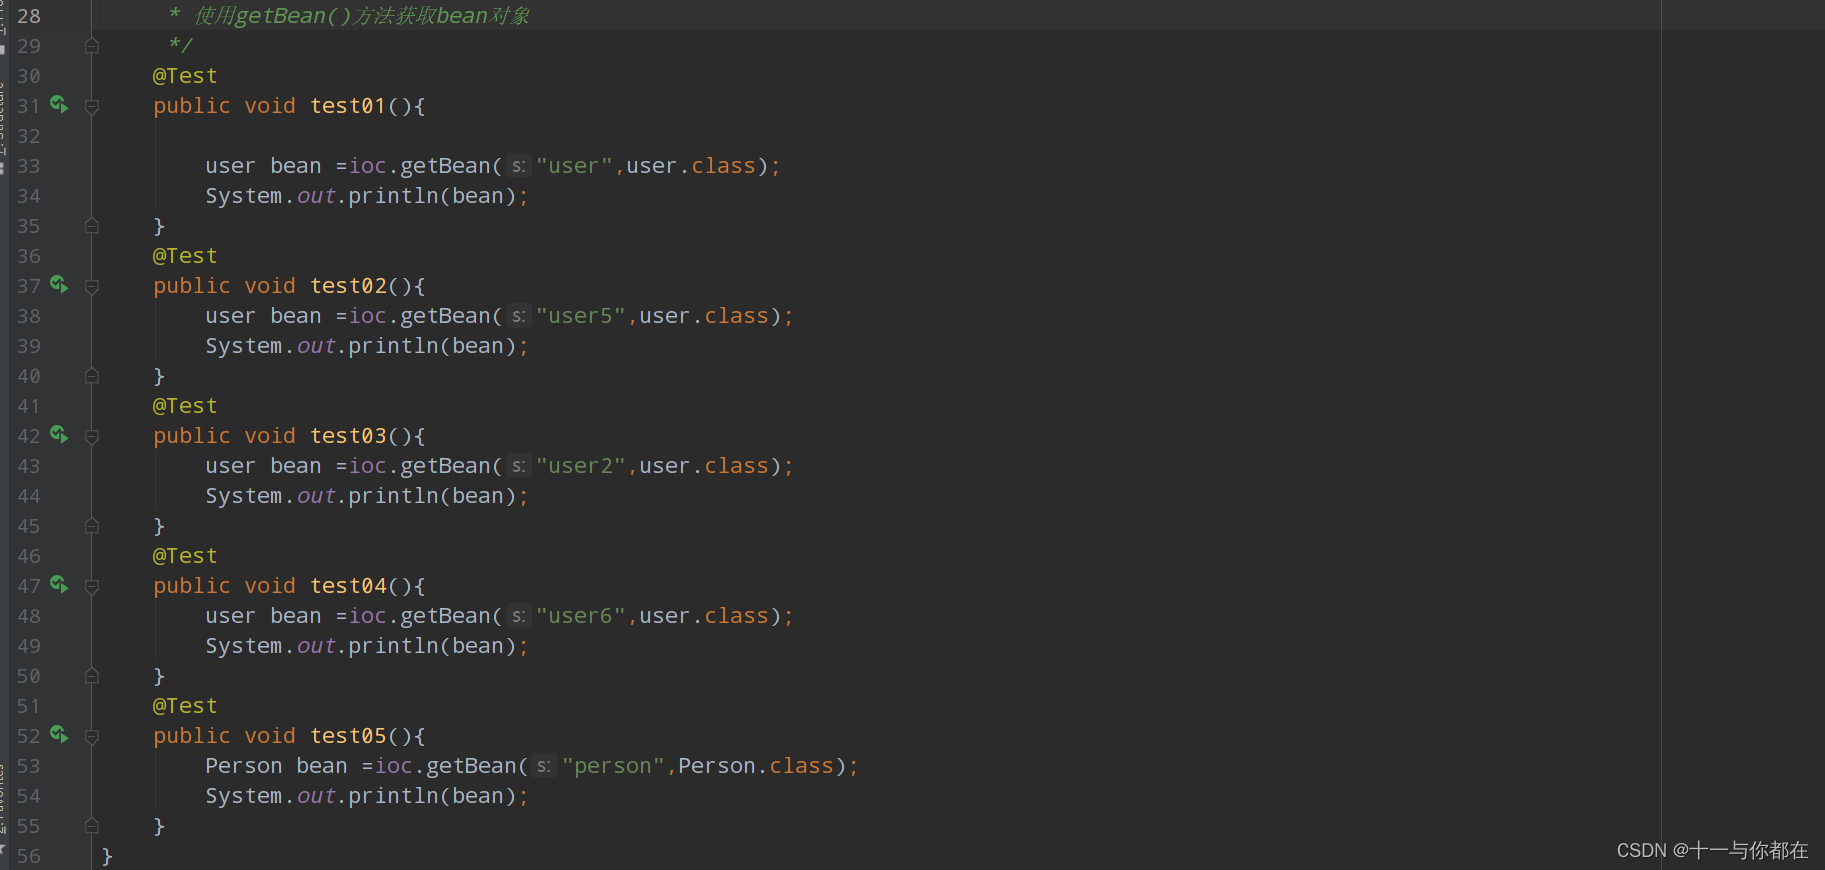This screenshot has width=1825, height=870.
Task: Click the Person type declaration on line 53
Action: point(244,766)
